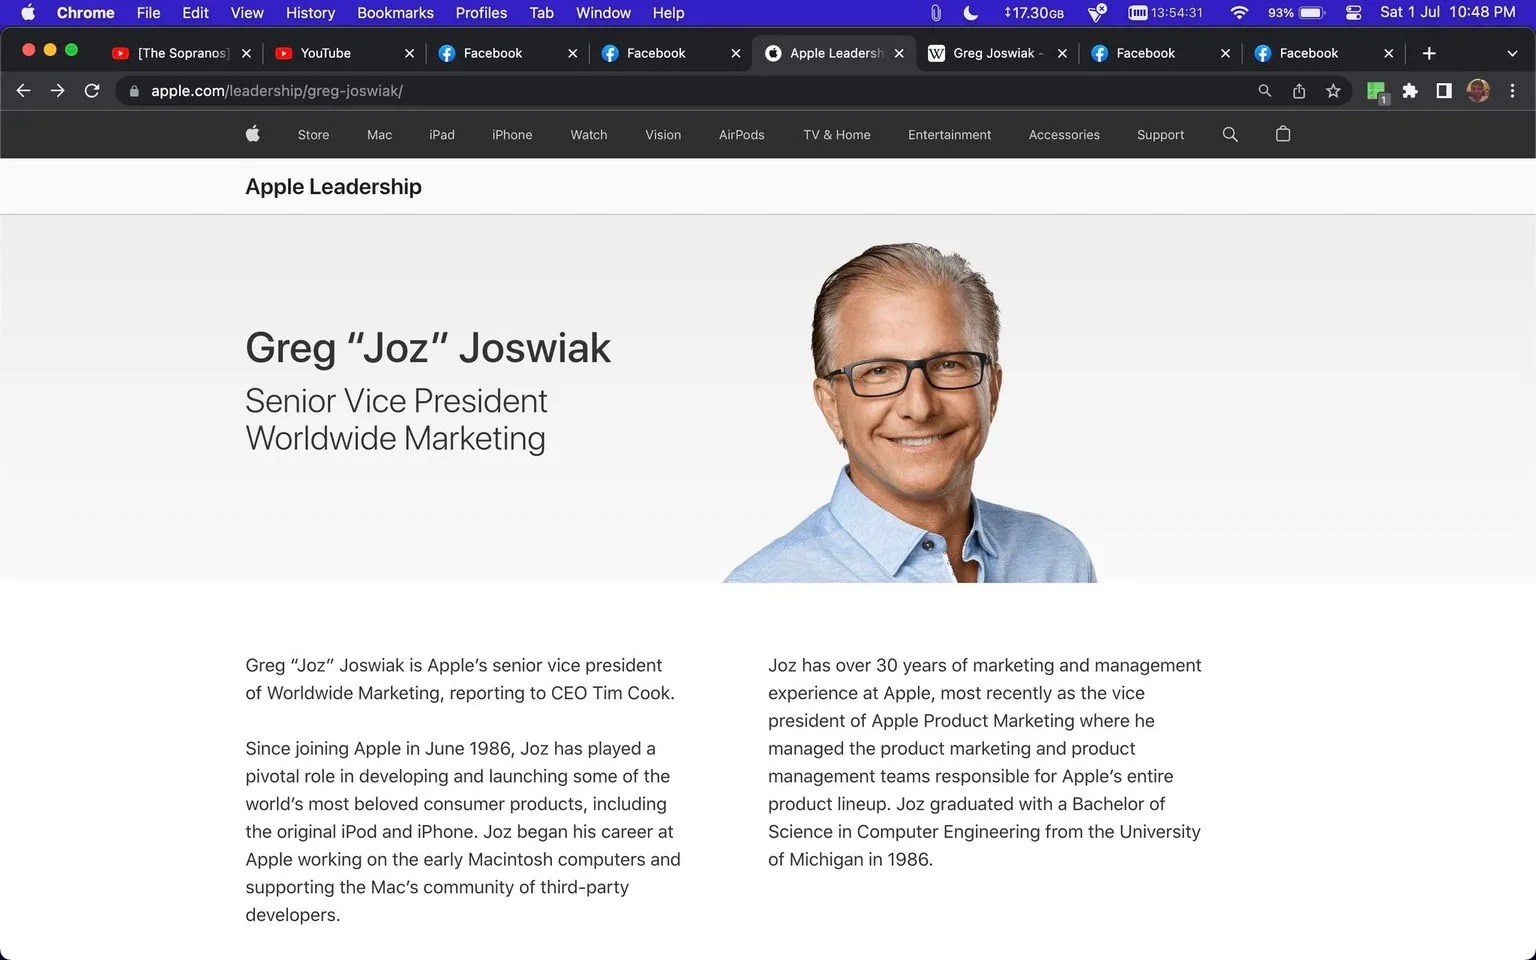This screenshot has height=960, width=1536.
Task: Bookmark this page using the star icon
Action: [1333, 90]
